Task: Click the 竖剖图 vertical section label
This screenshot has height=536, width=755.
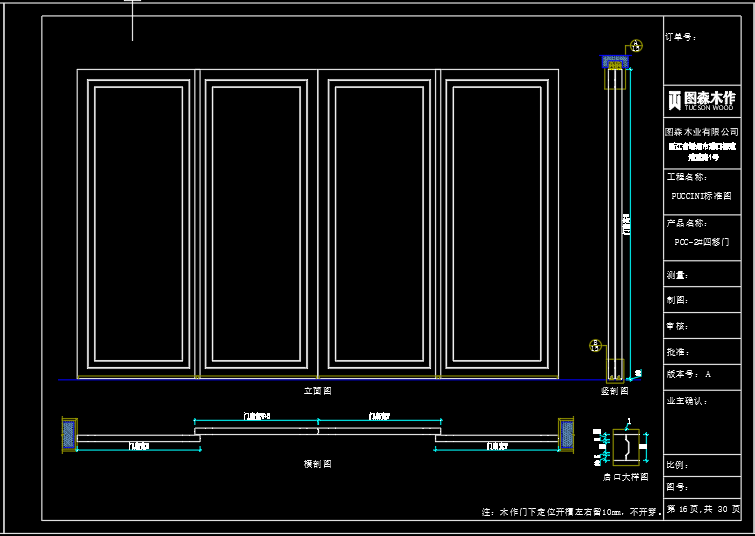Action: coord(614,391)
